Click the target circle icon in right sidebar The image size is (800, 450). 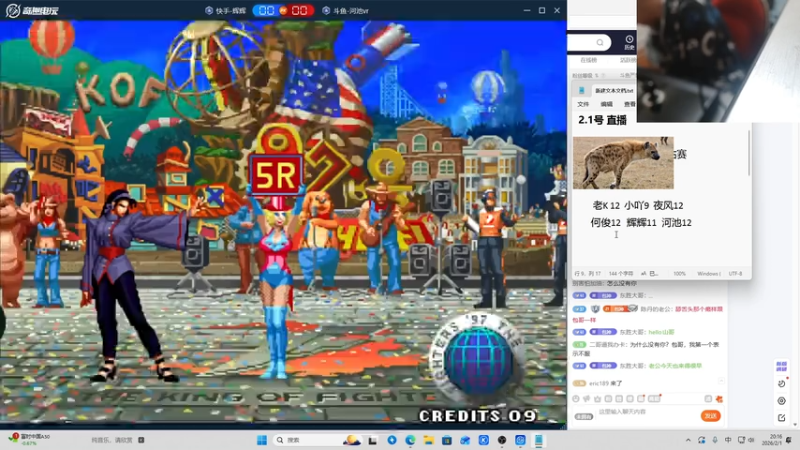click(782, 401)
